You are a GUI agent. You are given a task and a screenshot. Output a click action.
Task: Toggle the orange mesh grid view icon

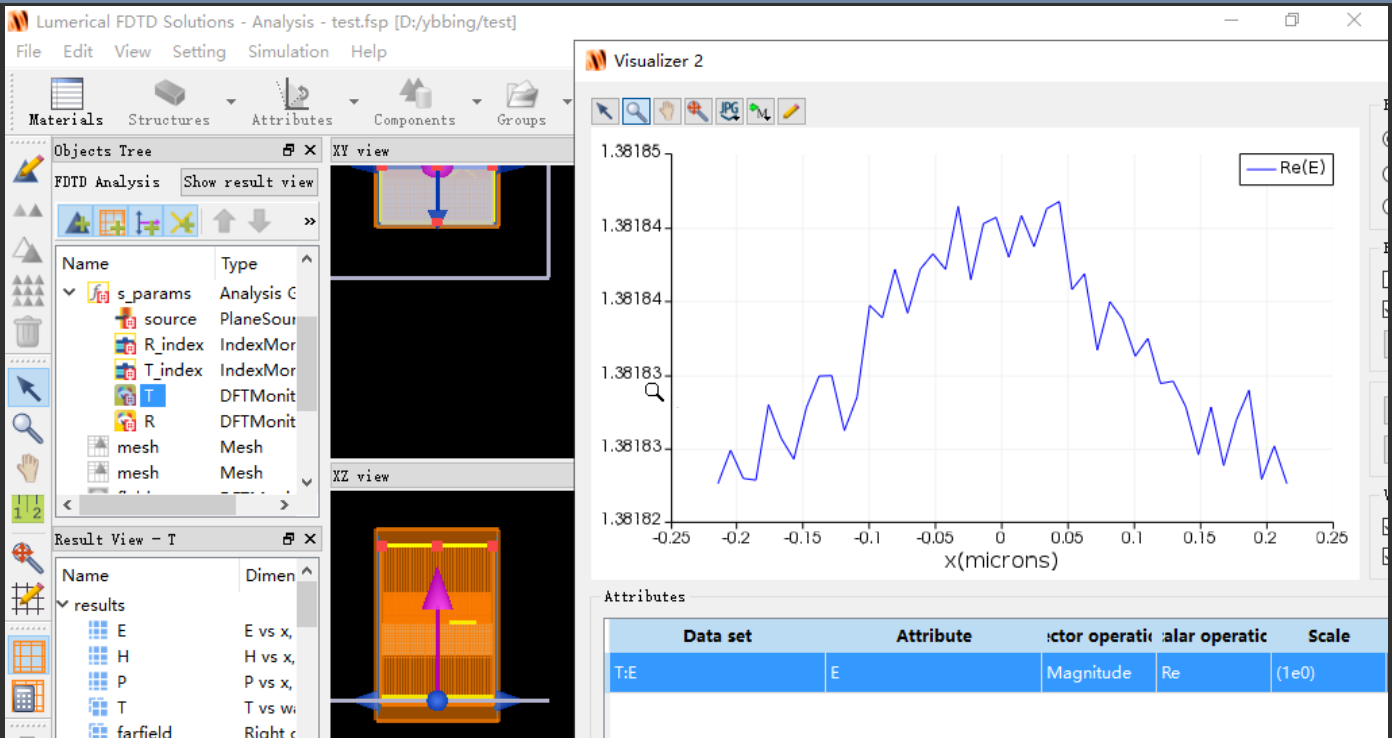(x=28, y=655)
